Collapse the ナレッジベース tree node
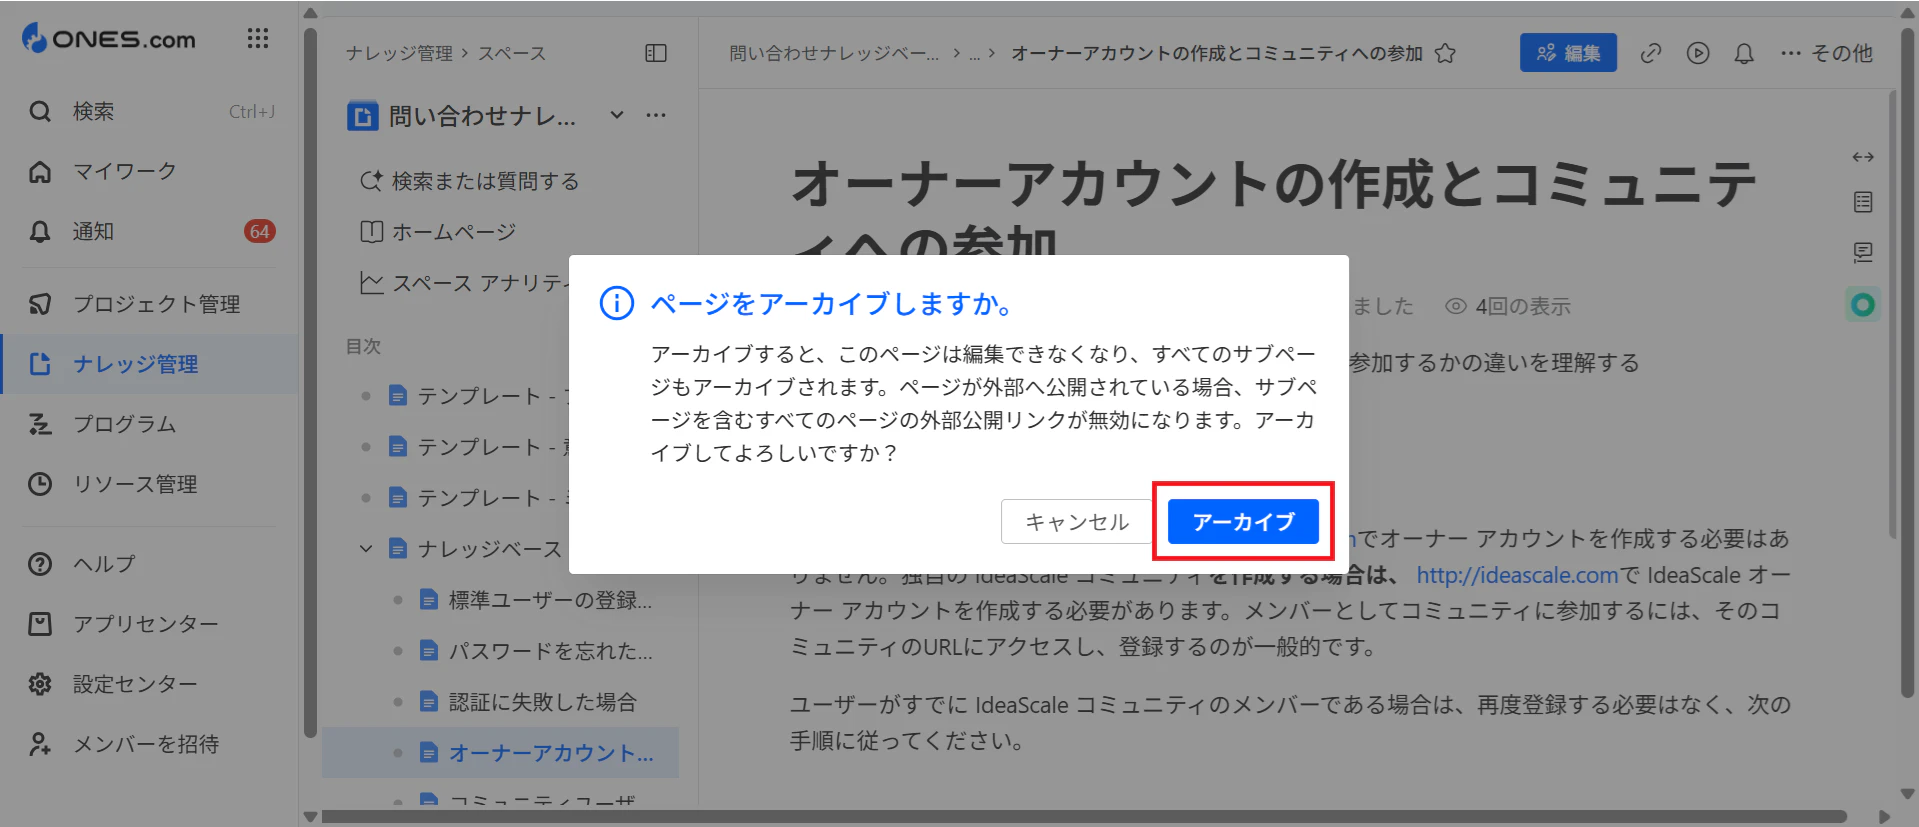Viewport: 1919px width, 827px height. coord(366,548)
